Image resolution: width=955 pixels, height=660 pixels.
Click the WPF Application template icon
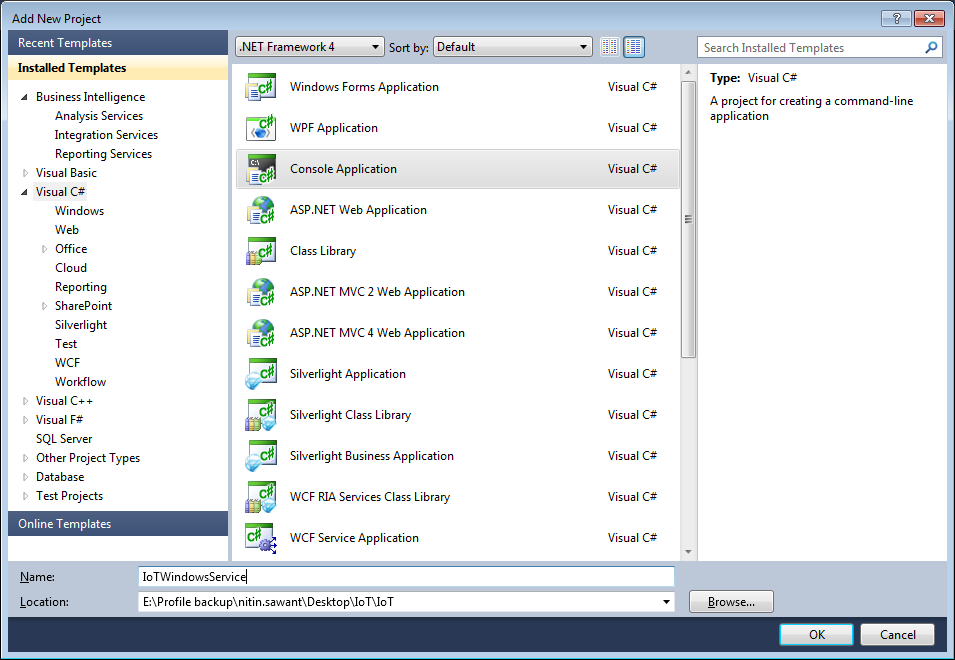(x=261, y=128)
